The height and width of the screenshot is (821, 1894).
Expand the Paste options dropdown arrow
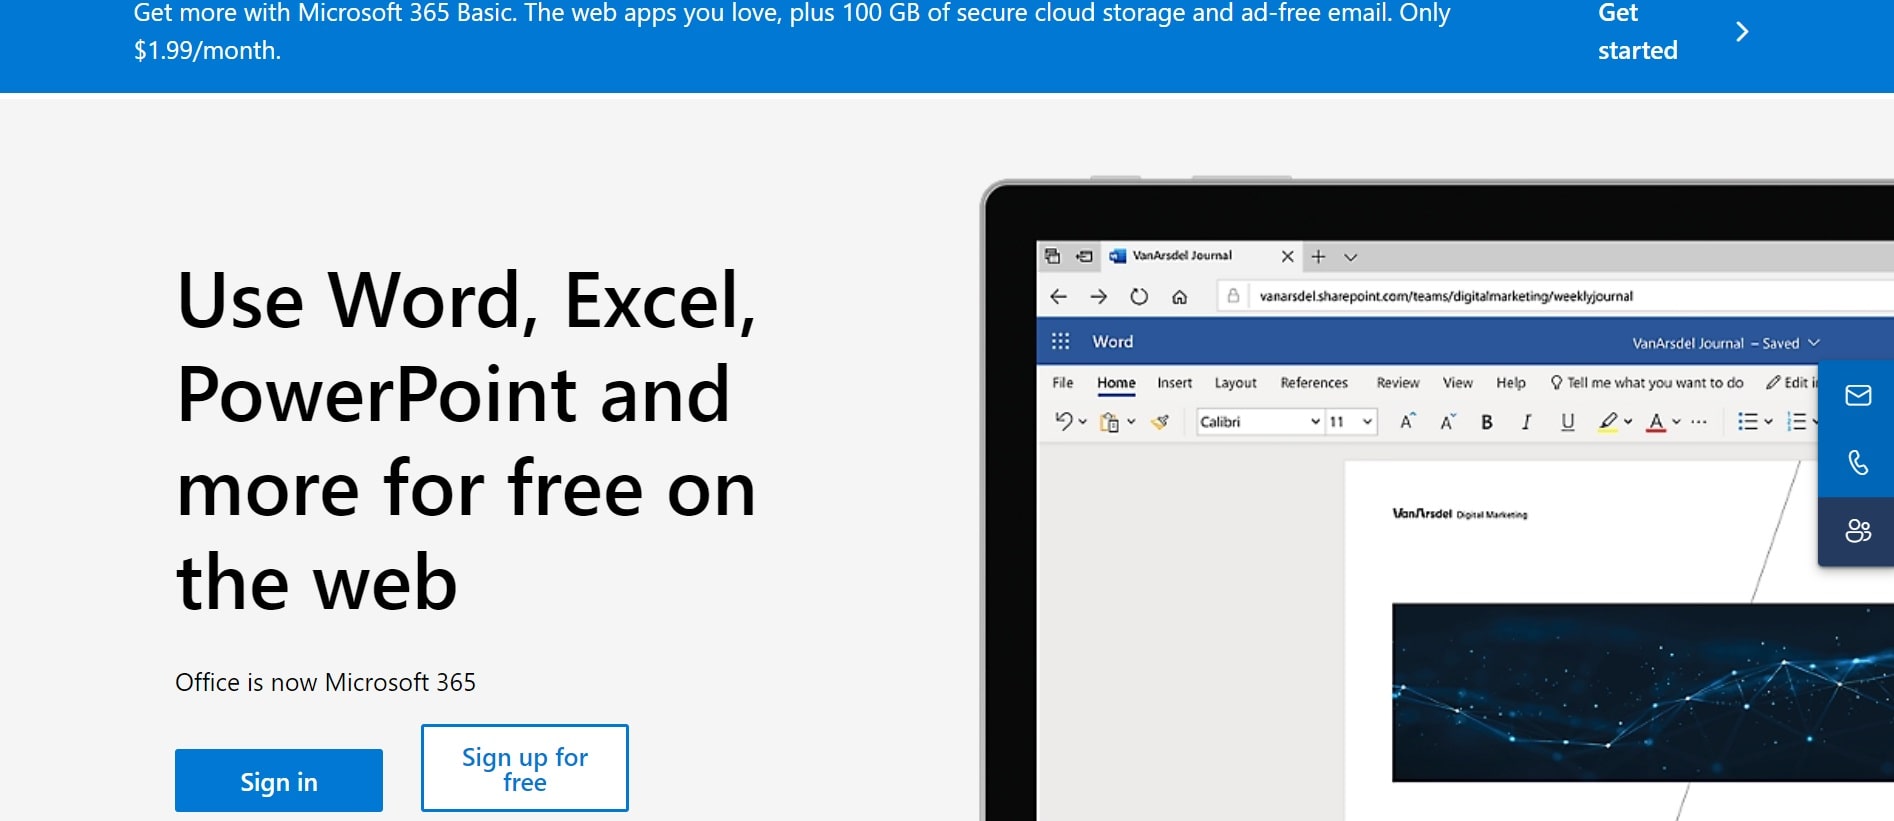(x=1131, y=422)
